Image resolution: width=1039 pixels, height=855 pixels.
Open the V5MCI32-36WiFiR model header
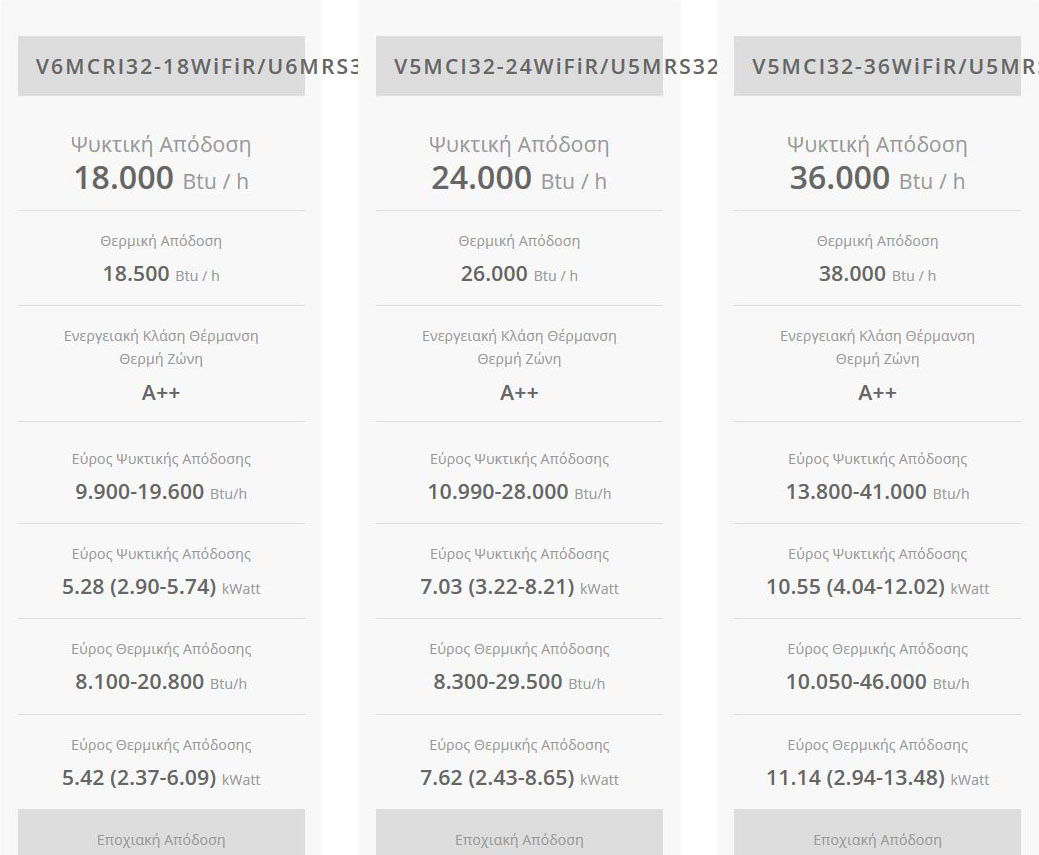[x=877, y=67]
